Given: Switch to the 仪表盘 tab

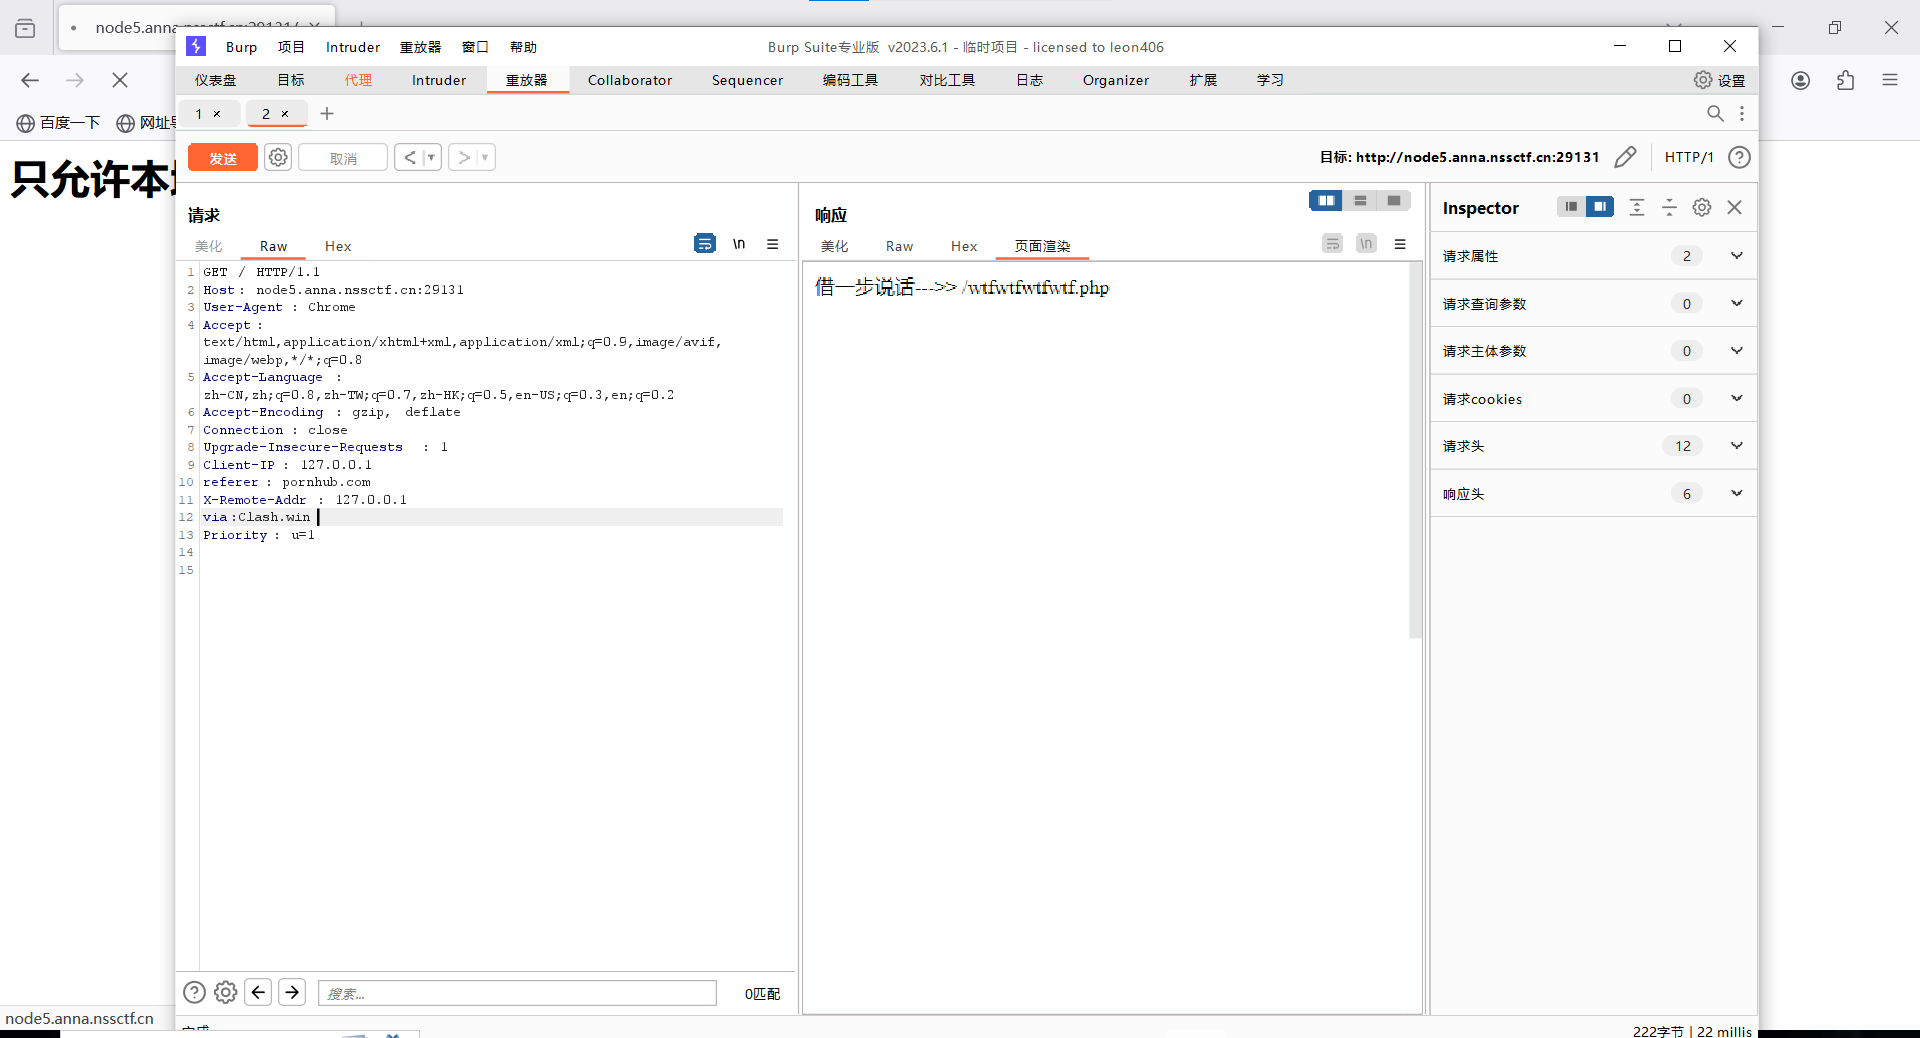Looking at the screenshot, I should click(x=216, y=80).
